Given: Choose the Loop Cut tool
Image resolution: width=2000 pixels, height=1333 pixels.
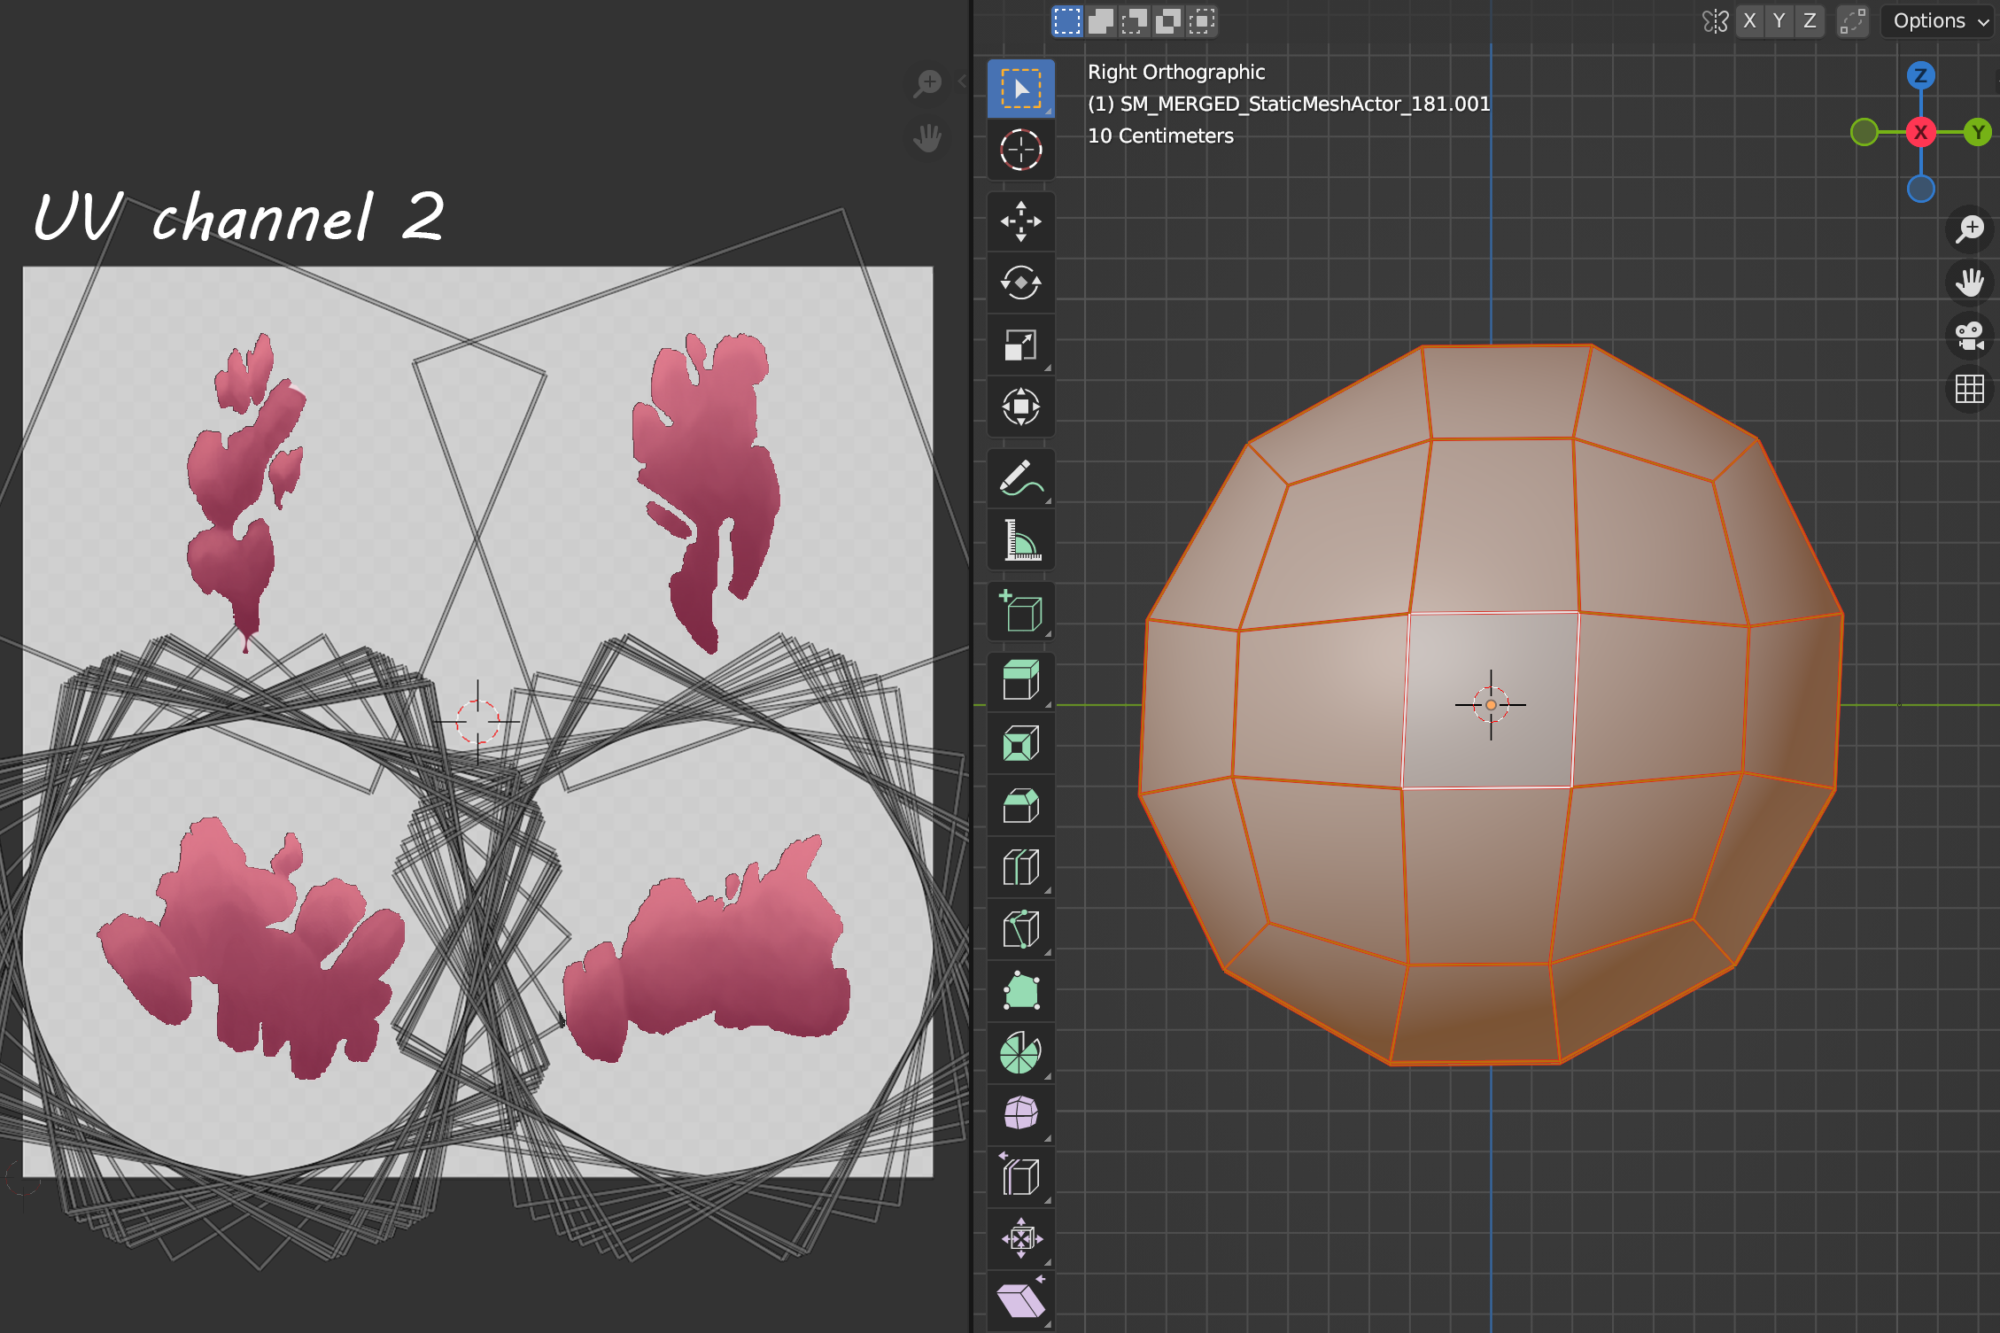Looking at the screenshot, I should [x=1021, y=867].
